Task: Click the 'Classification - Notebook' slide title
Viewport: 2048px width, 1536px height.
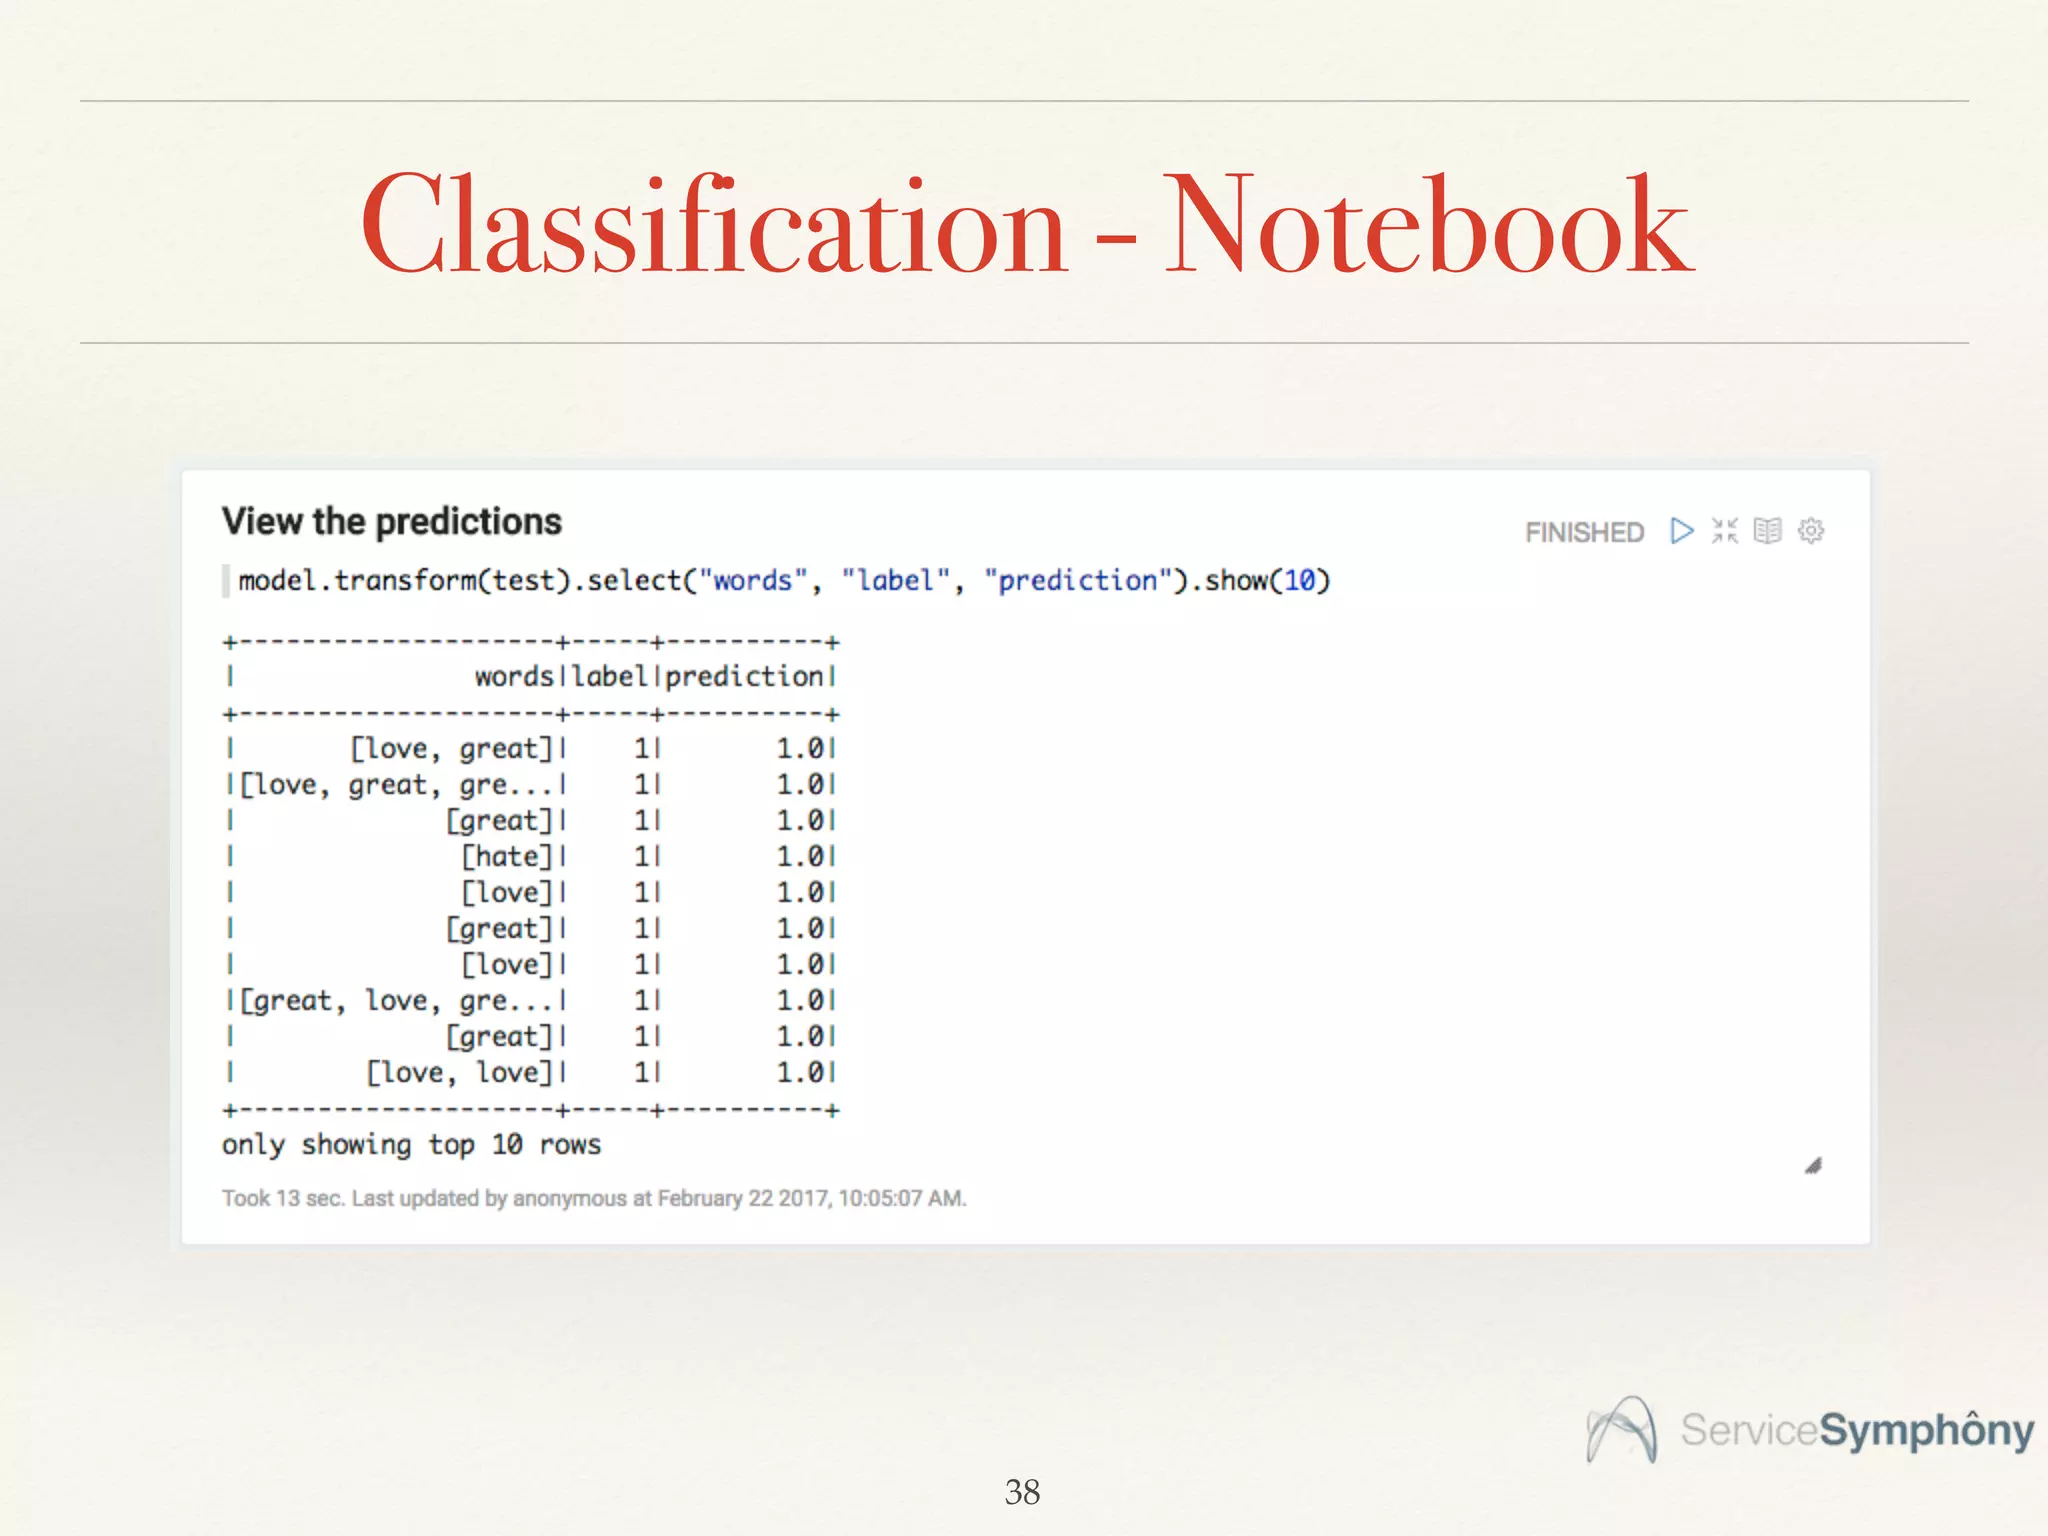Action: [1026, 224]
